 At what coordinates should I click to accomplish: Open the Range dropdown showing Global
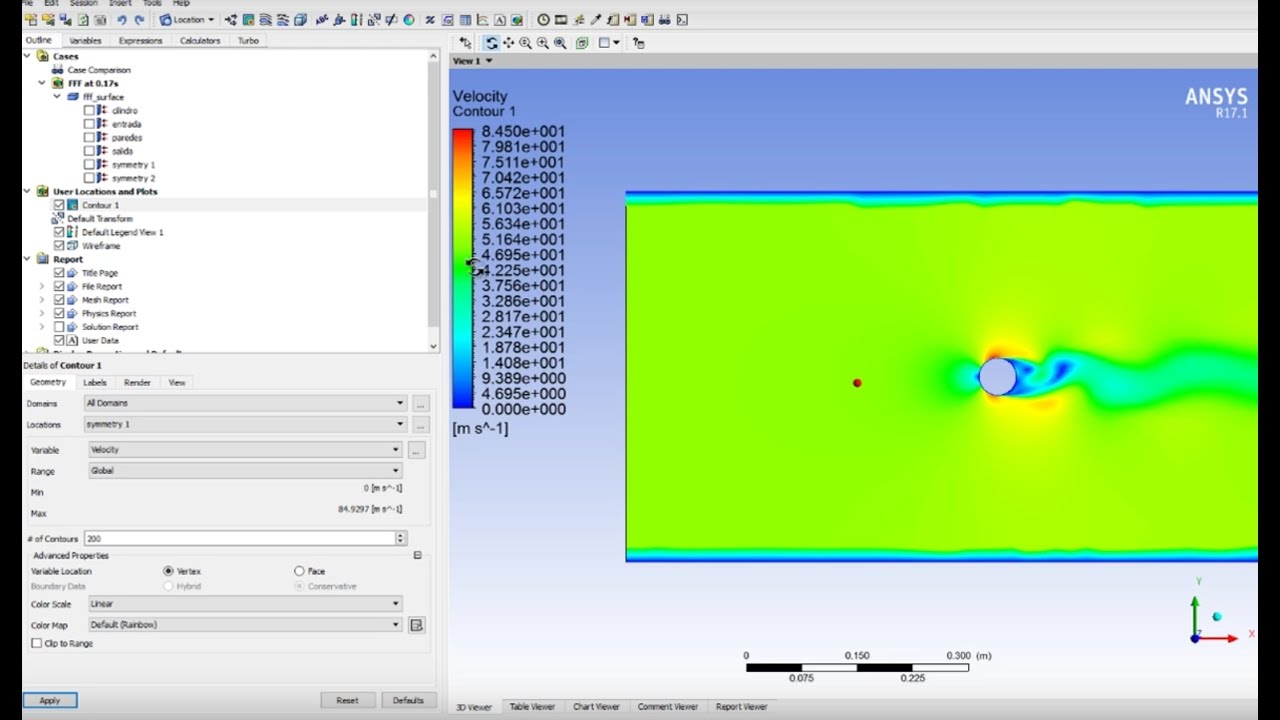point(245,471)
